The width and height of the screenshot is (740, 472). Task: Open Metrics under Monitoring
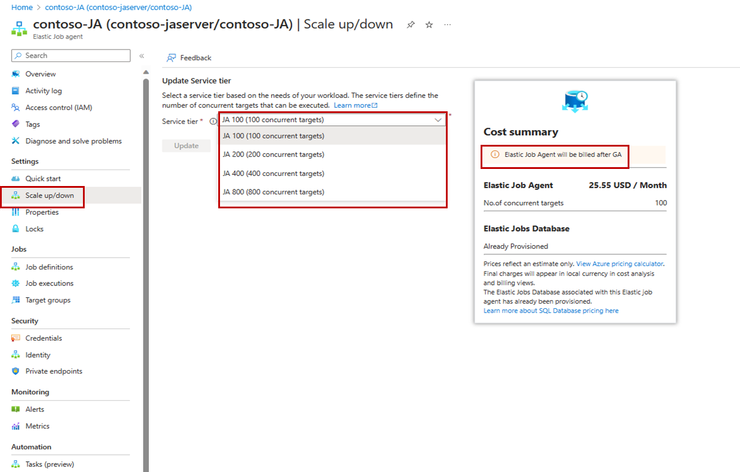pos(37,426)
